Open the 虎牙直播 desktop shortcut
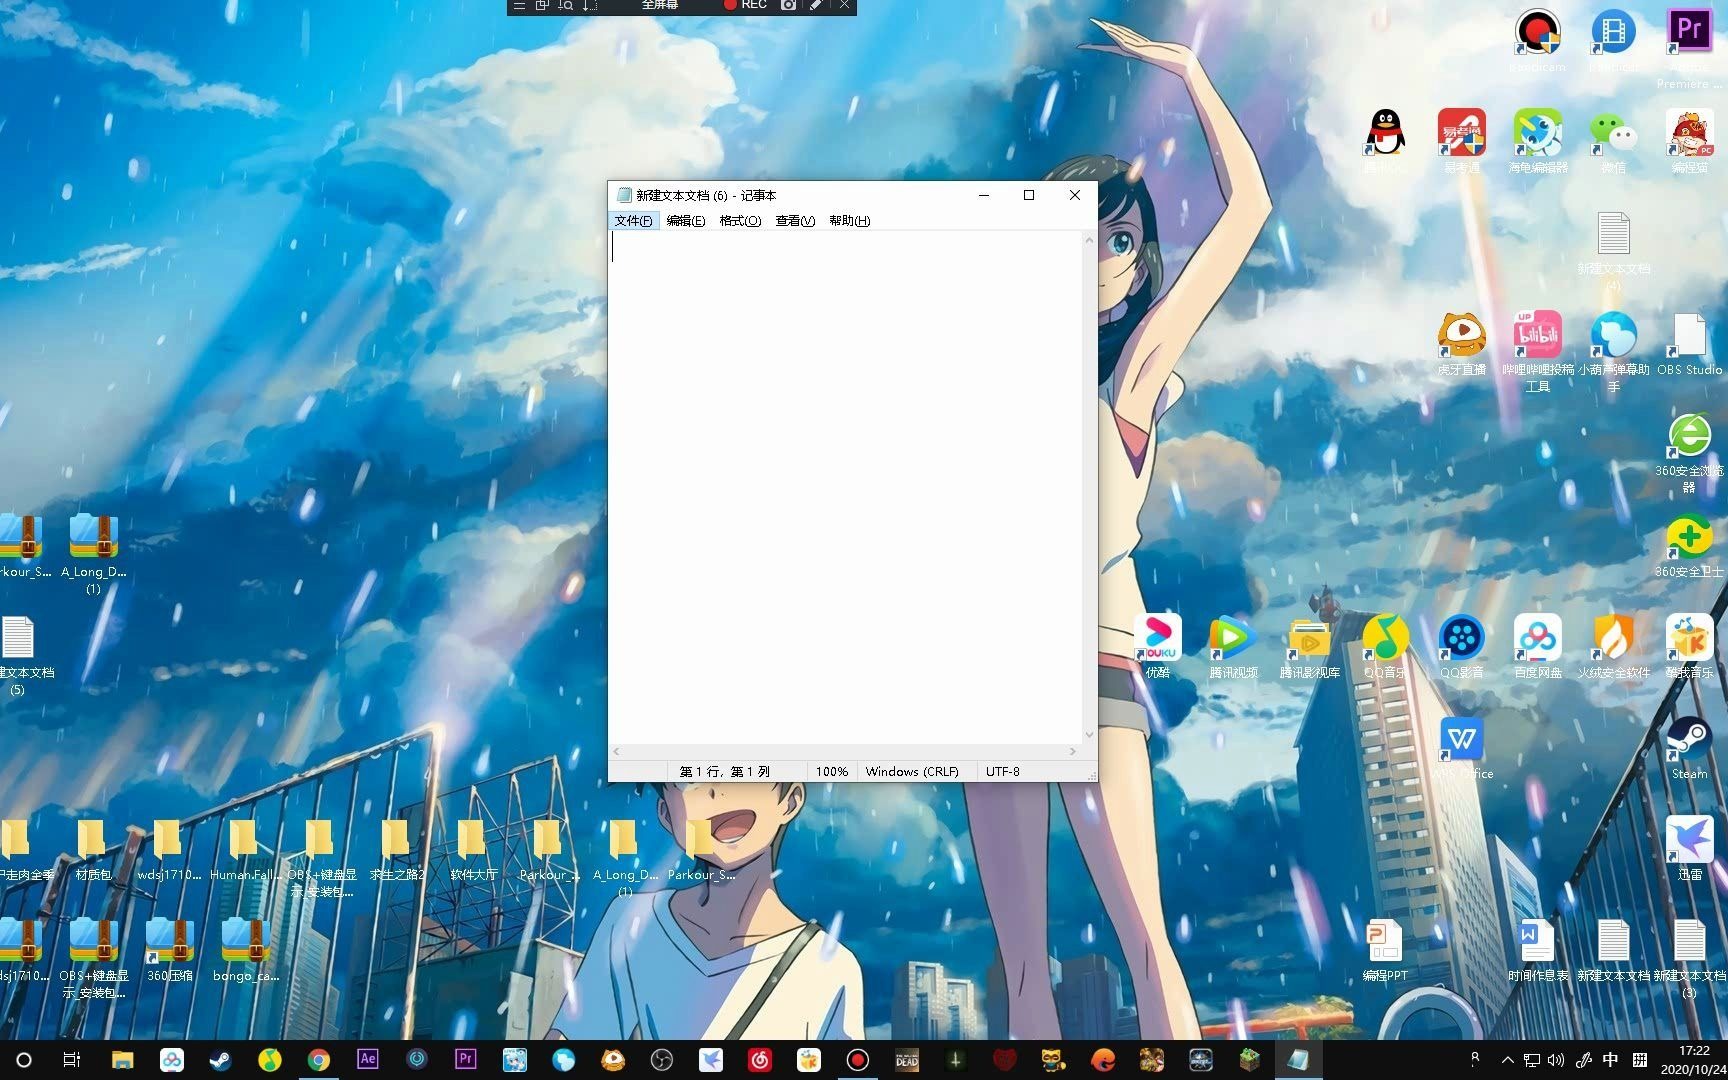The width and height of the screenshot is (1728, 1080). tap(1461, 343)
